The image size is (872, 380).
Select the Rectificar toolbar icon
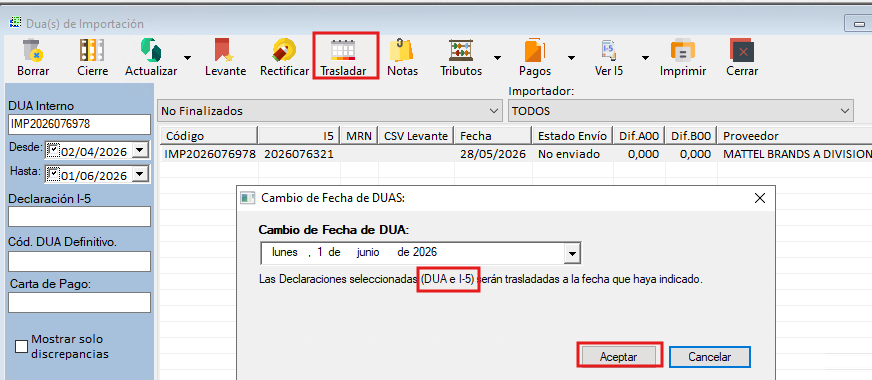pos(284,50)
